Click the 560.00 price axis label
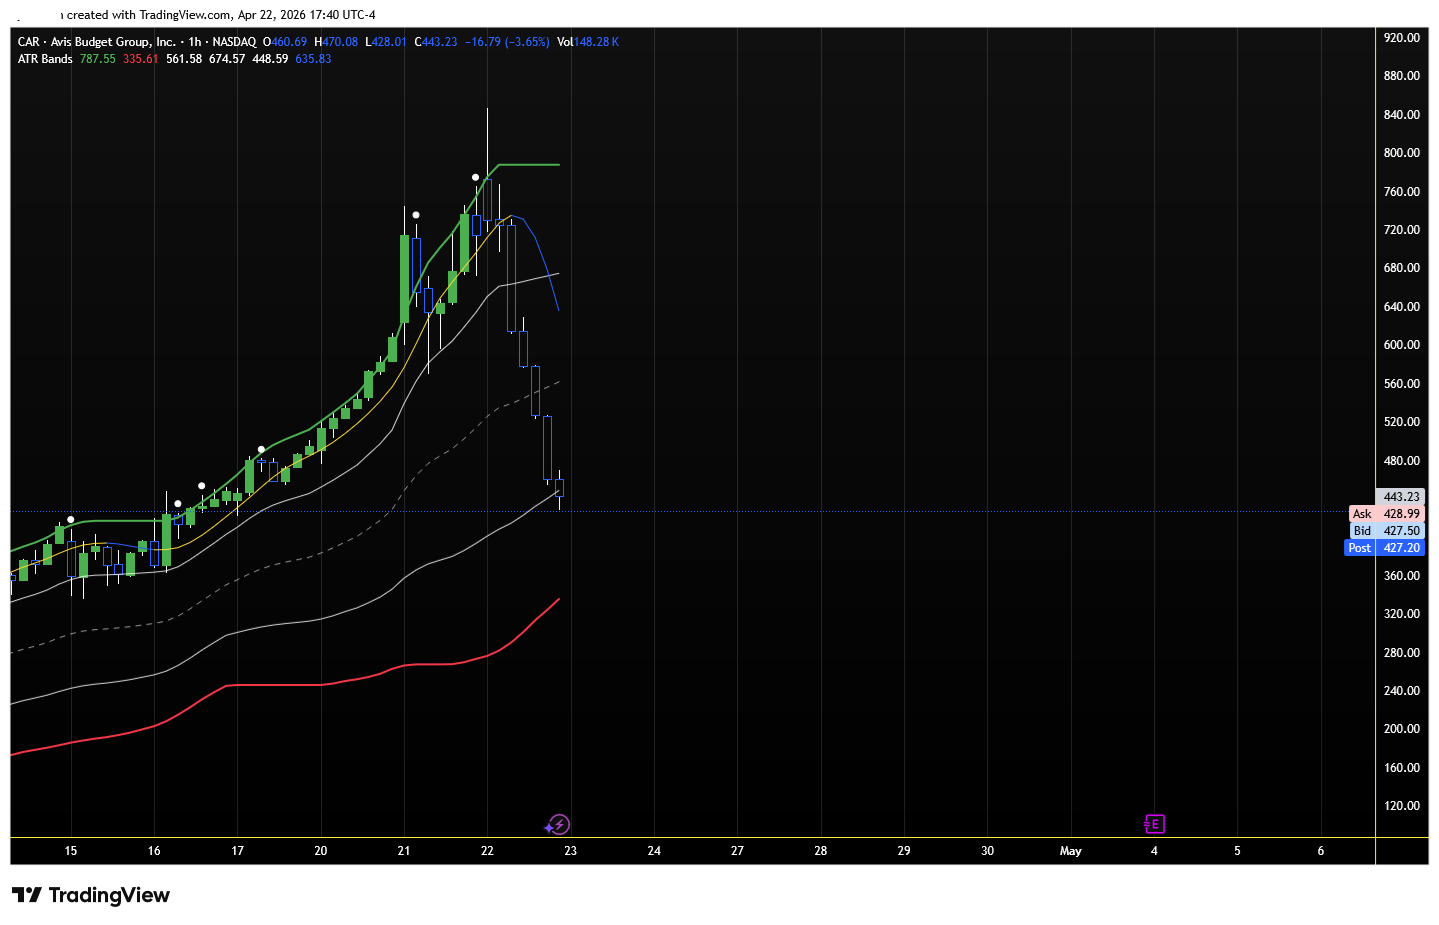 tap(1401, 384)
